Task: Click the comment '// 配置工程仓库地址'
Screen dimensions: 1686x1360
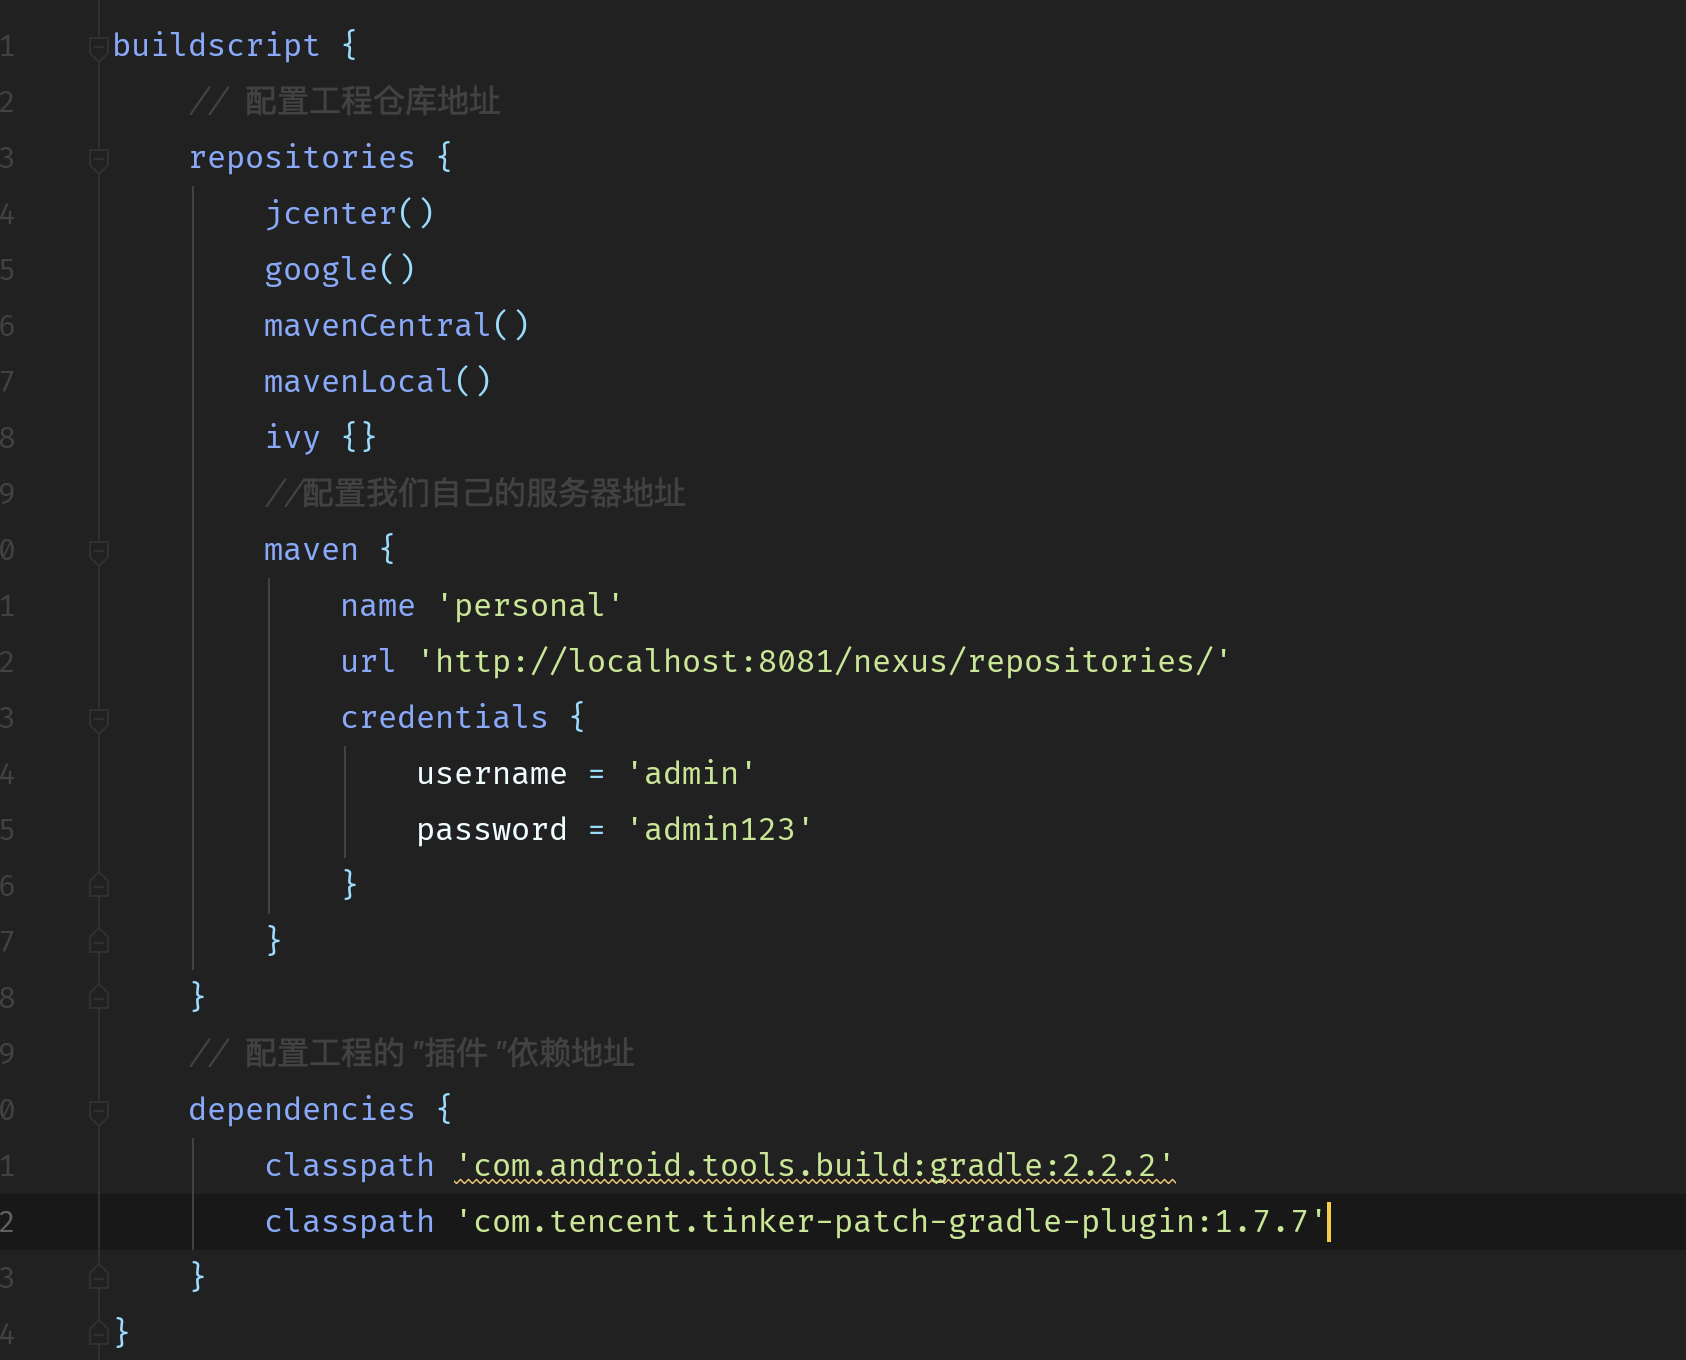Action: pos(345,101)
